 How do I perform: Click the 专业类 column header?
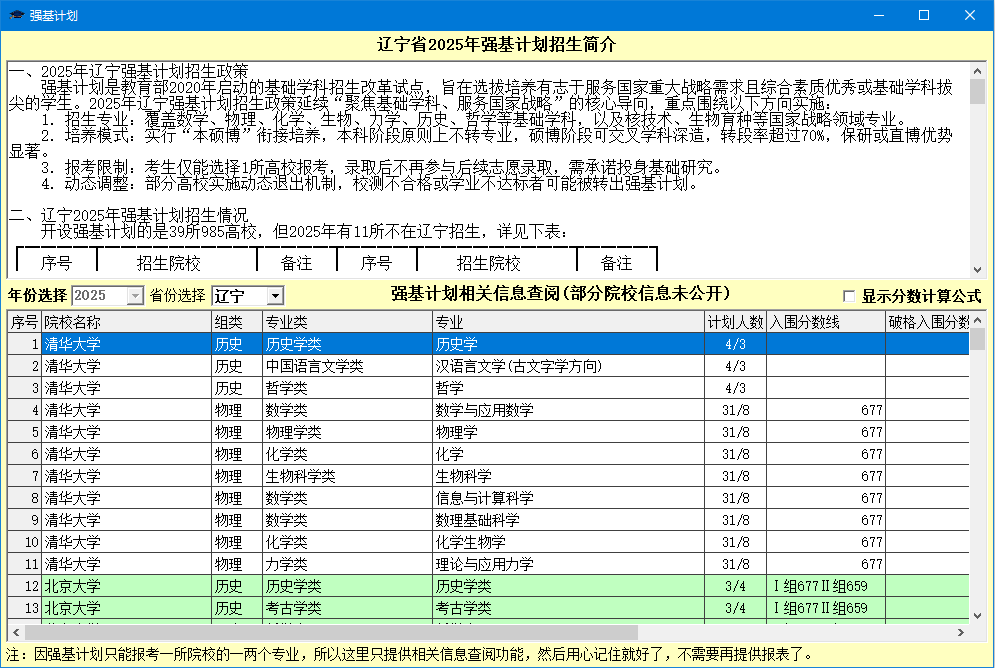[346, 322]
